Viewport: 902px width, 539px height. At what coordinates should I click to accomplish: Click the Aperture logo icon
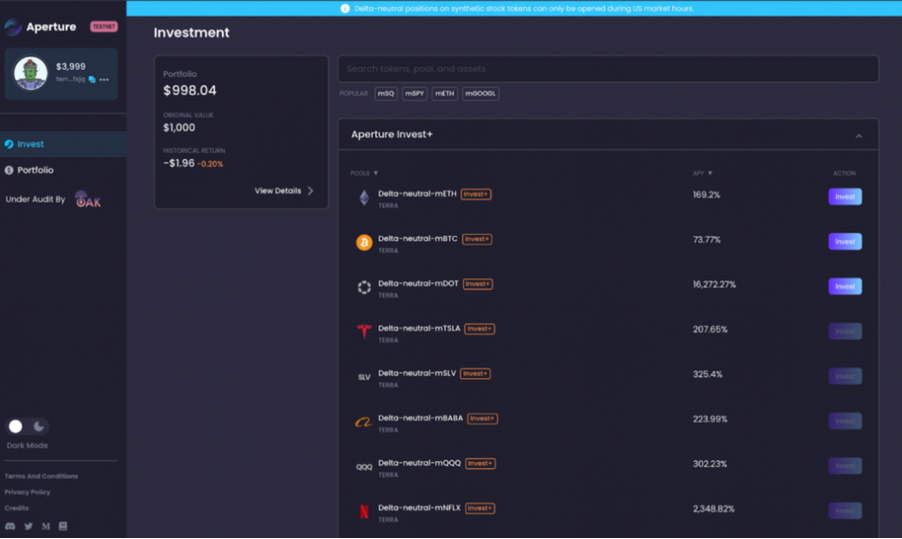pos(13,26)
